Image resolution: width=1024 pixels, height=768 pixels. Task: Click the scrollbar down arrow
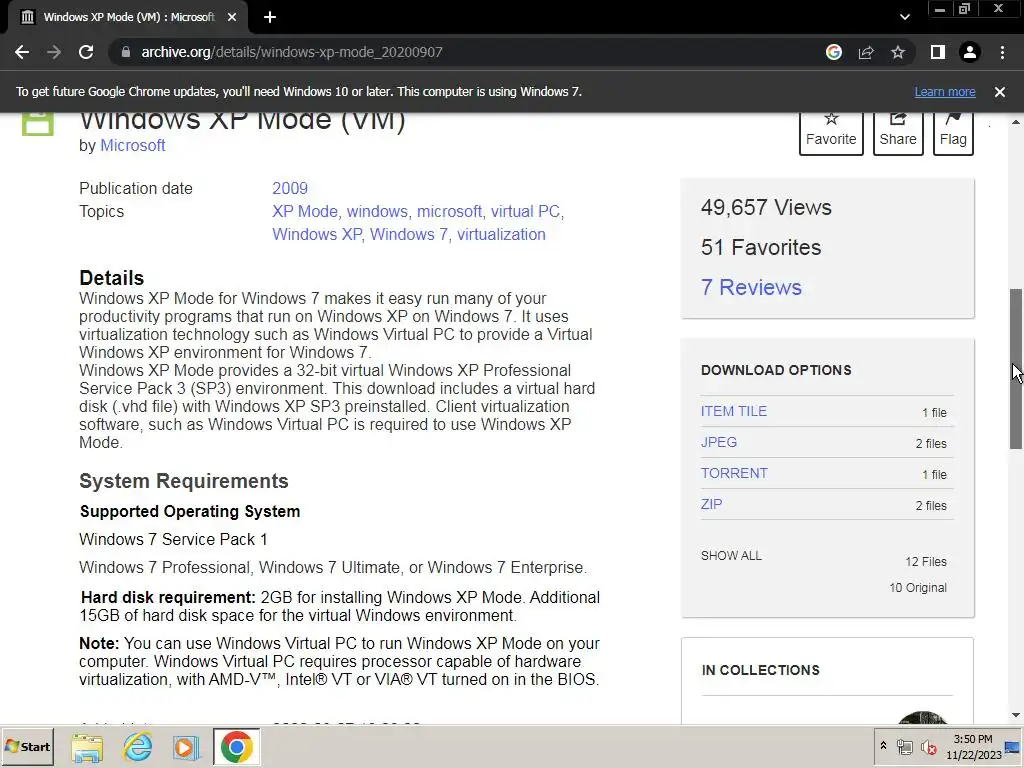click(x=1016, y=716)
